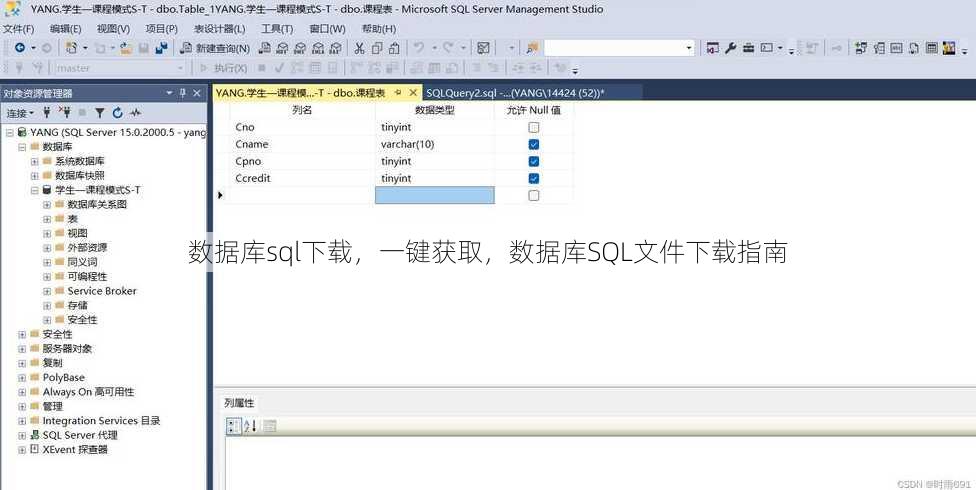This screenshot has height=490, width=976.
Task: Click the New Project toolbar icon
Action: [71, 48]
